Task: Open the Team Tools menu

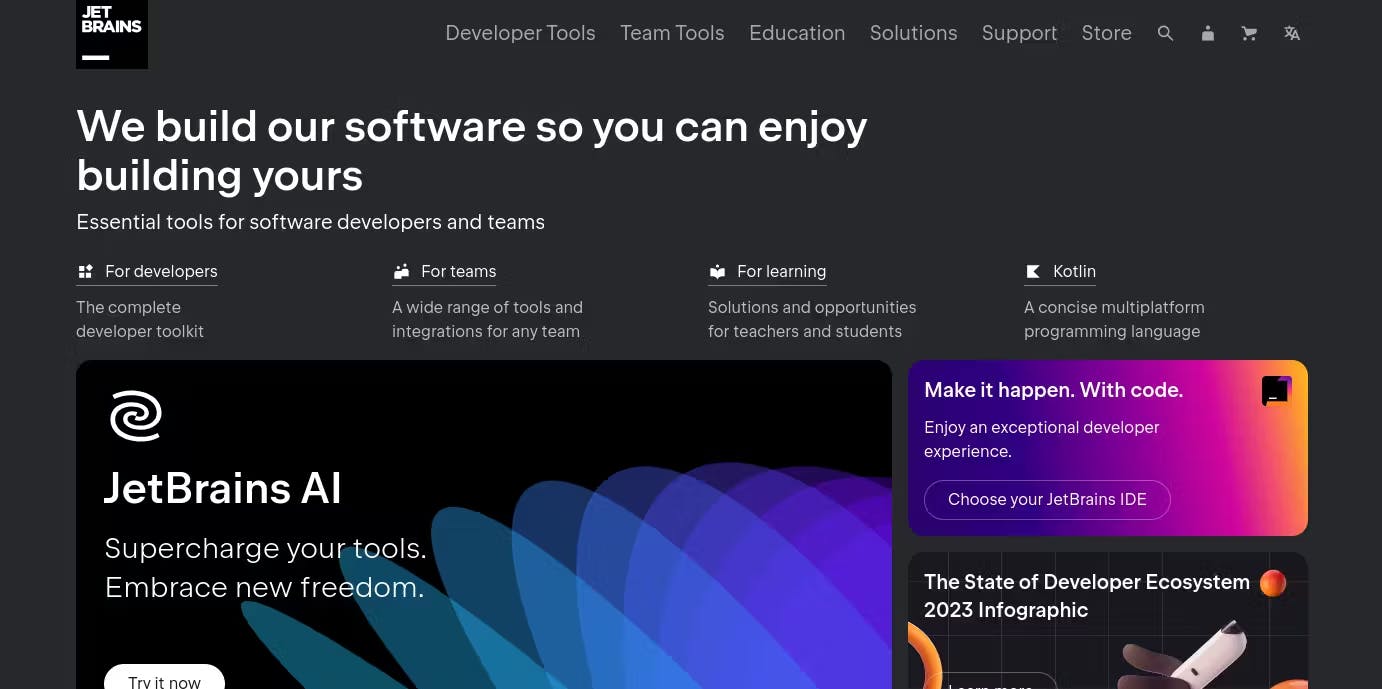Action: [672, 33]
